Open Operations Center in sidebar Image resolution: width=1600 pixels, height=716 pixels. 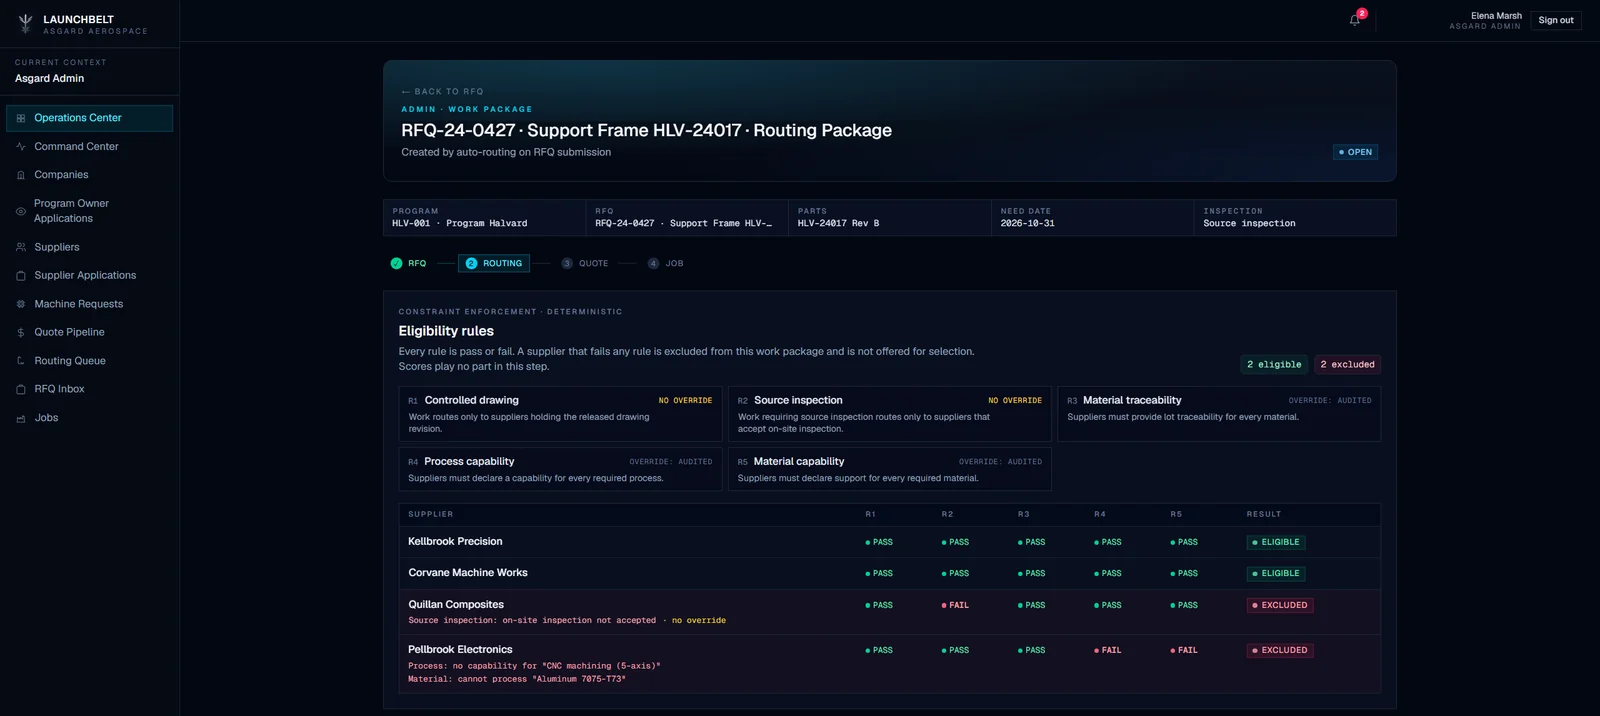(90, 118)
